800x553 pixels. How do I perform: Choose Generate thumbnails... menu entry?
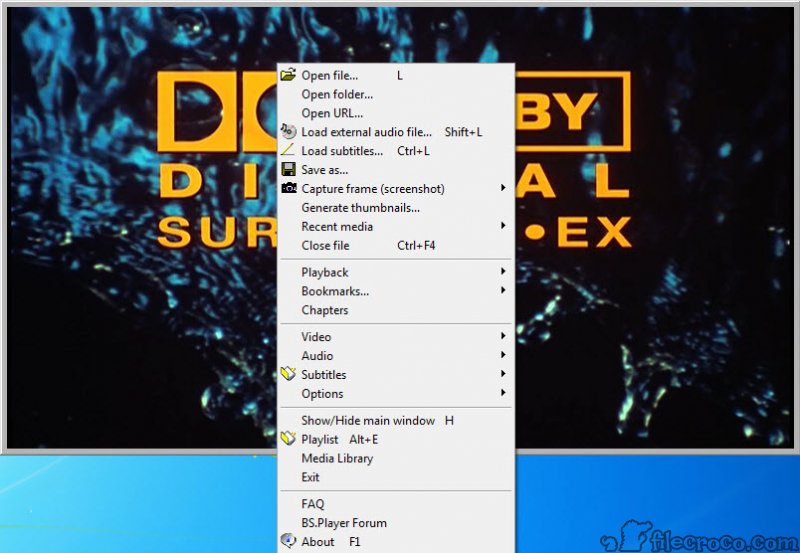tap(360, 208)
